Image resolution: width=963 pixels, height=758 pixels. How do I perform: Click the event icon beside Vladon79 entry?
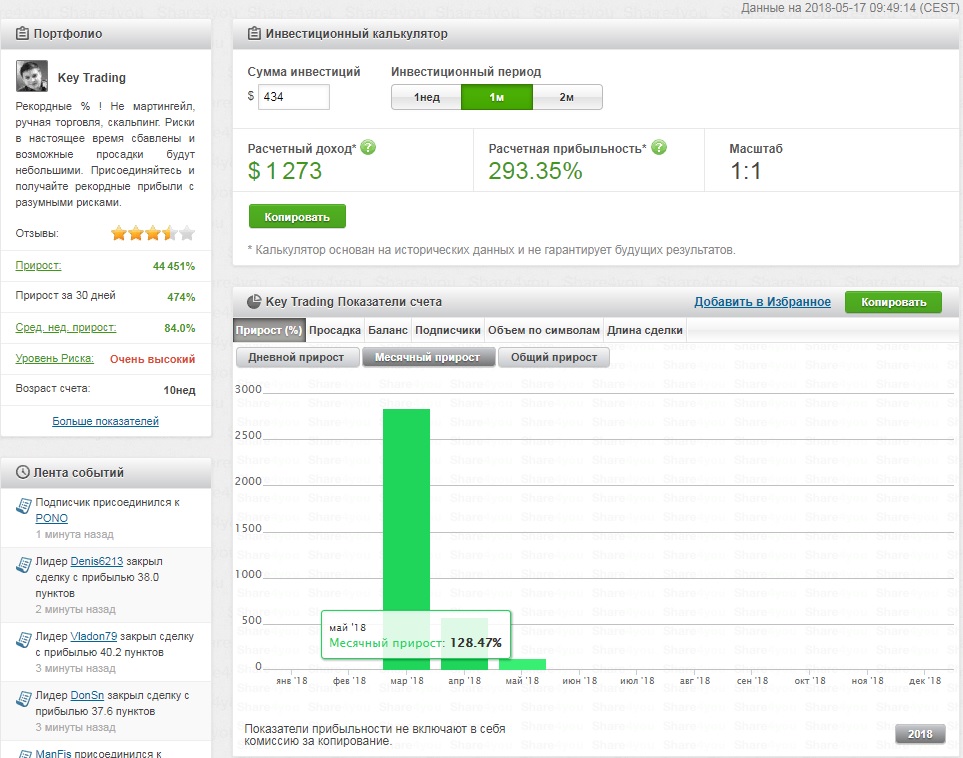24,642
